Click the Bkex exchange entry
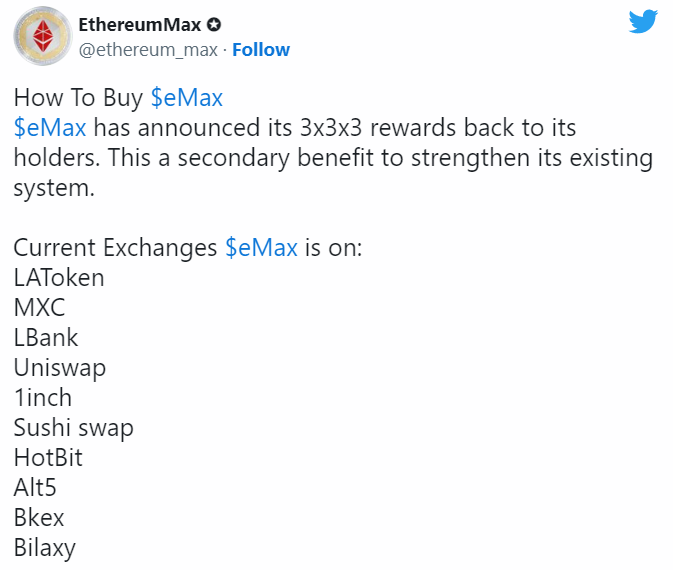673x570 pixels. pos(40,517)
